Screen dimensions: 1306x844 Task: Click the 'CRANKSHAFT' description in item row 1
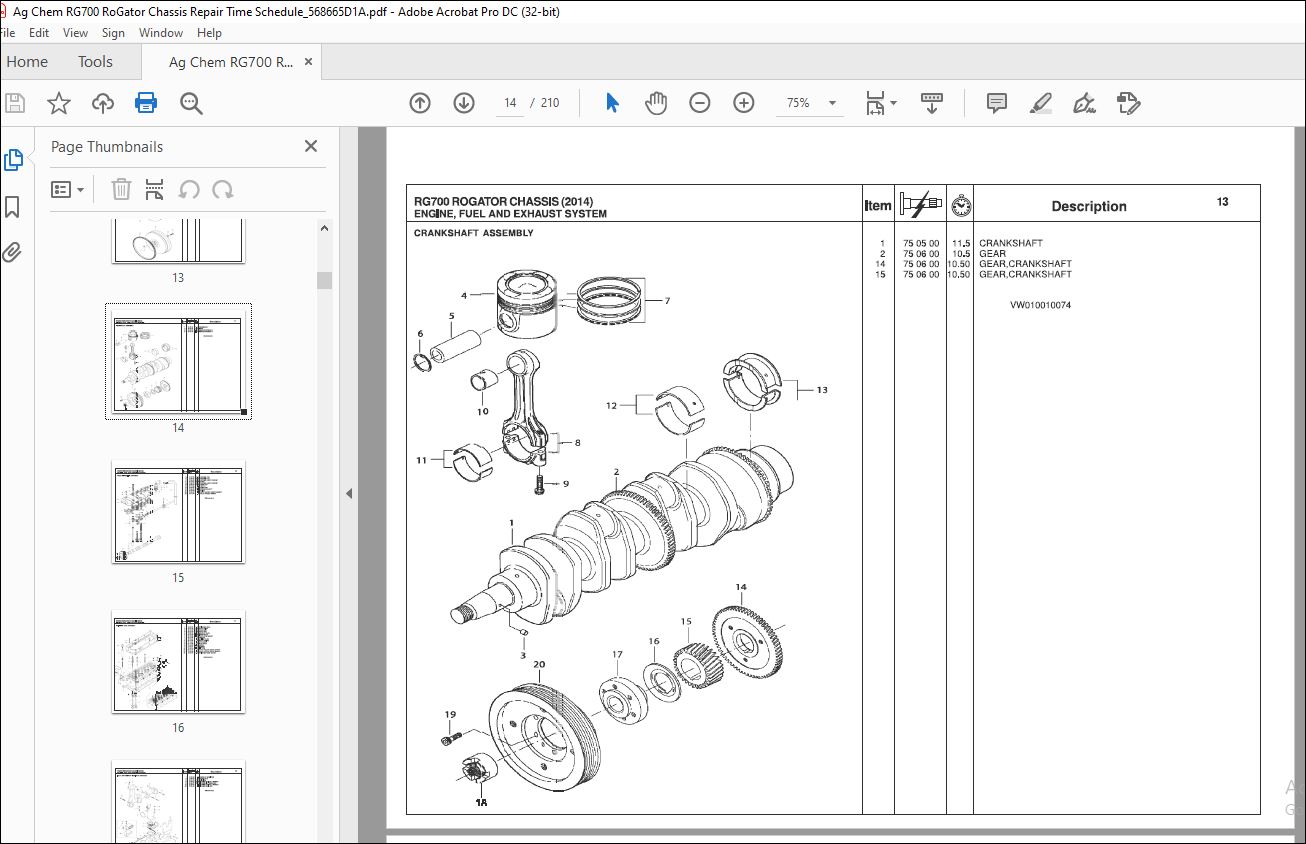click(1011, 243)
